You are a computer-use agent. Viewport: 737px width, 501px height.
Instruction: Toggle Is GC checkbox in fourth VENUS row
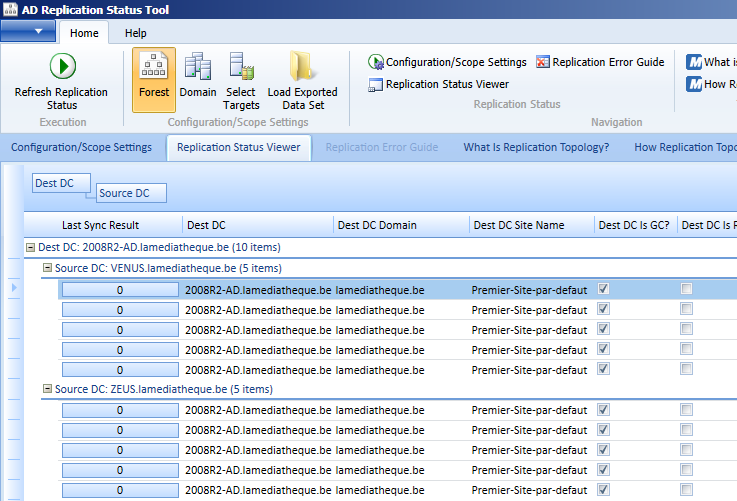pos(604,349)
